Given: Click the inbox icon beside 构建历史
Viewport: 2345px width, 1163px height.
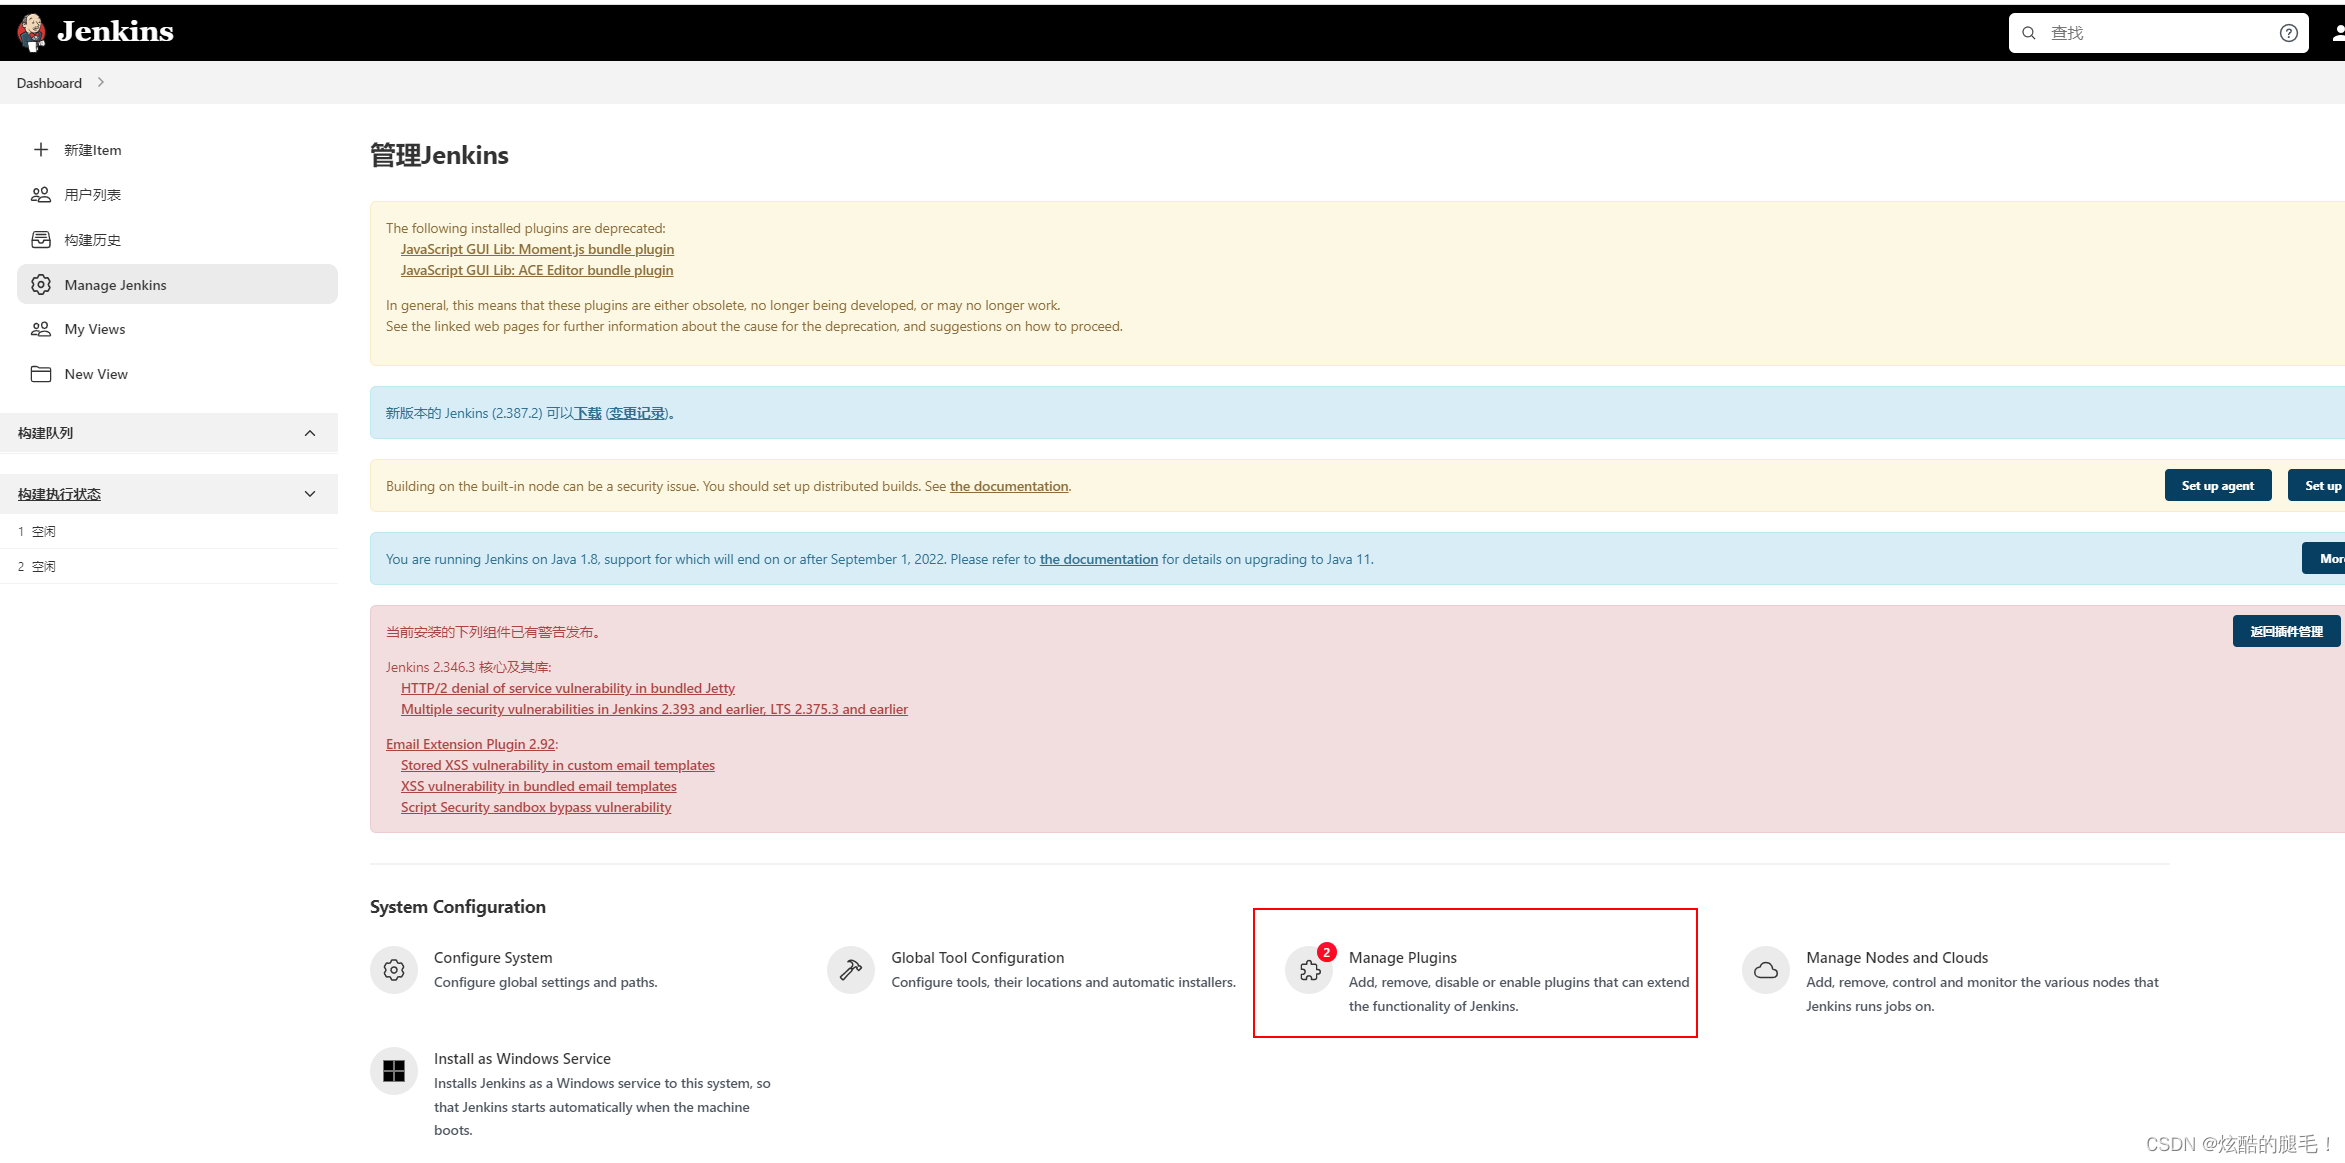Looking at the screenshot, I should click(x=41, y=240).
